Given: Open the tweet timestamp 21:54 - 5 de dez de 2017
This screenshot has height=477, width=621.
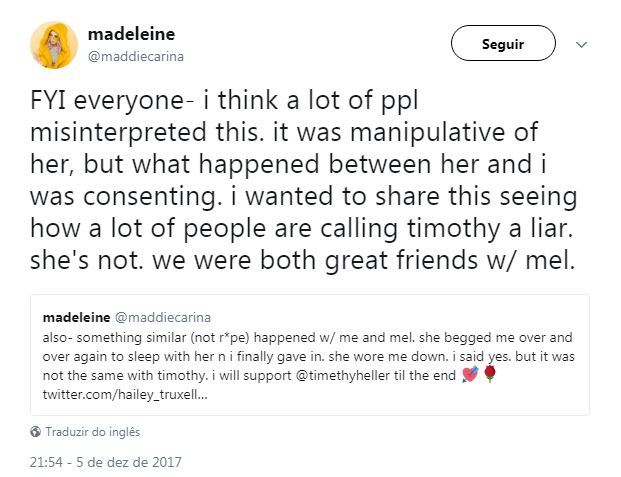Looking at the screenshot, I should [x=106, y=462].
